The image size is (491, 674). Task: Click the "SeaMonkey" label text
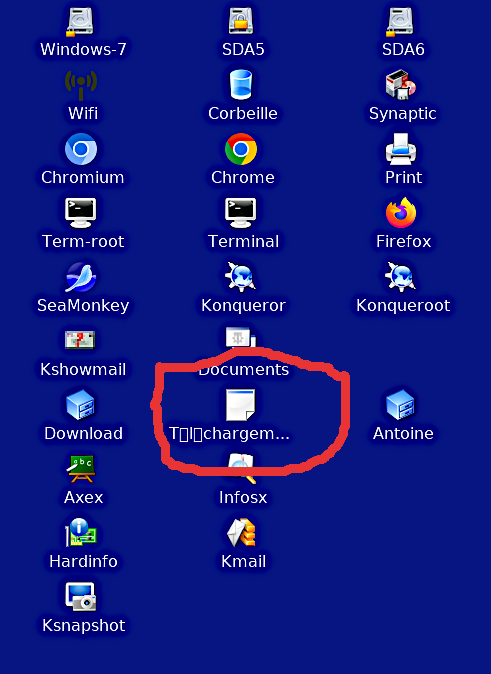[83, 306]
